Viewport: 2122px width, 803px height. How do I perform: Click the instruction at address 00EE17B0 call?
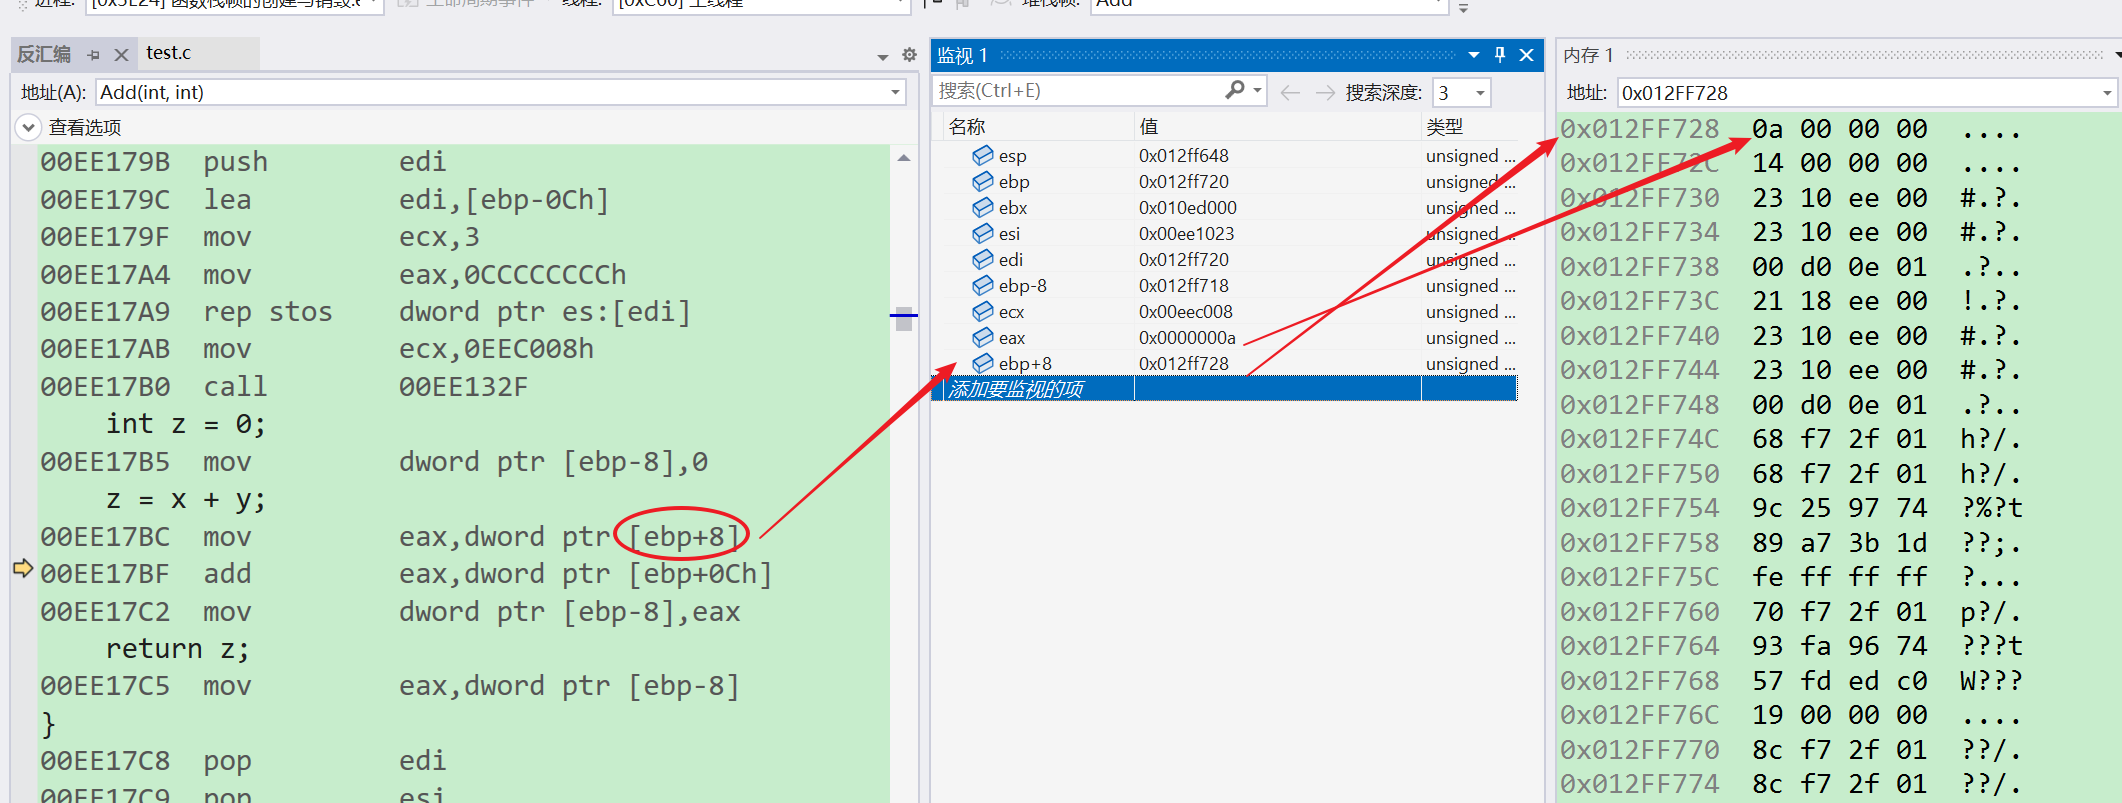(x=284, y=387)
